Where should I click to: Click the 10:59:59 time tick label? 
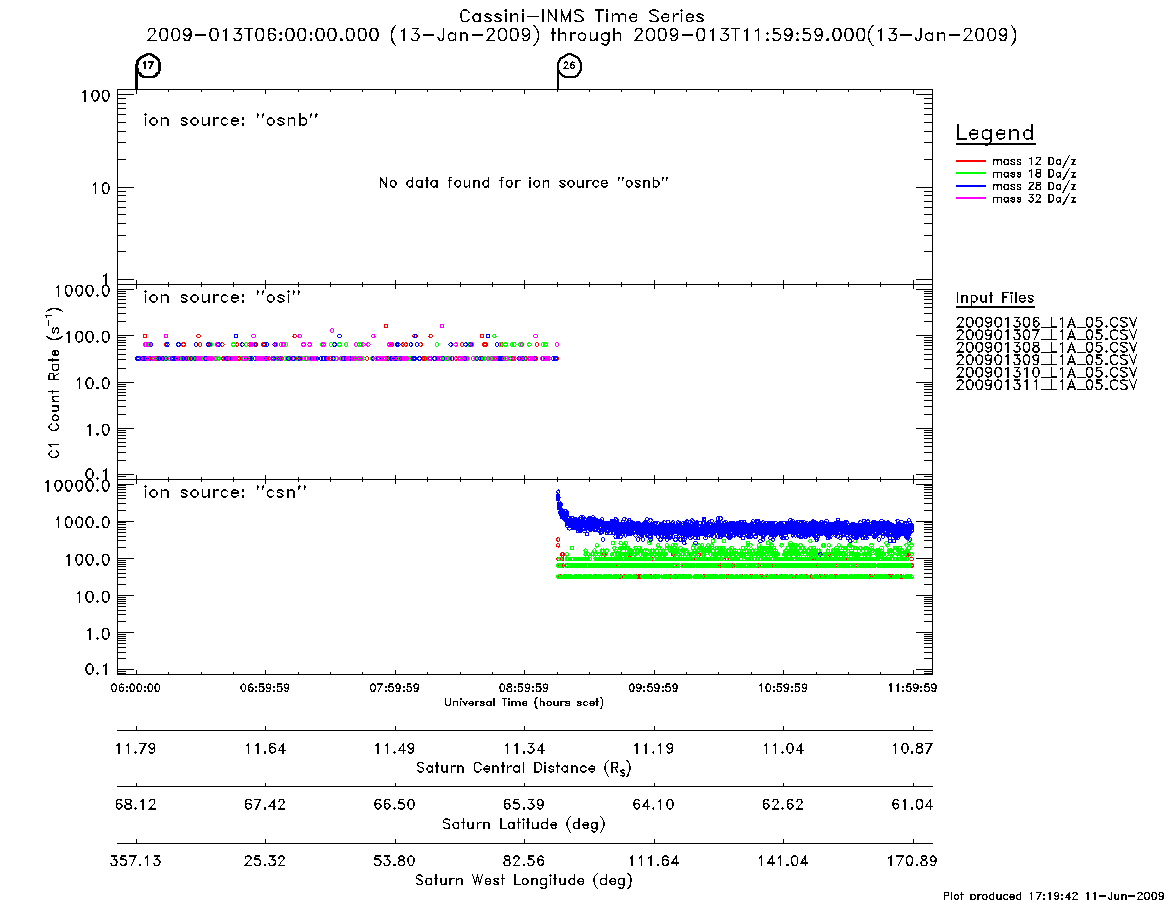point(783,688)
